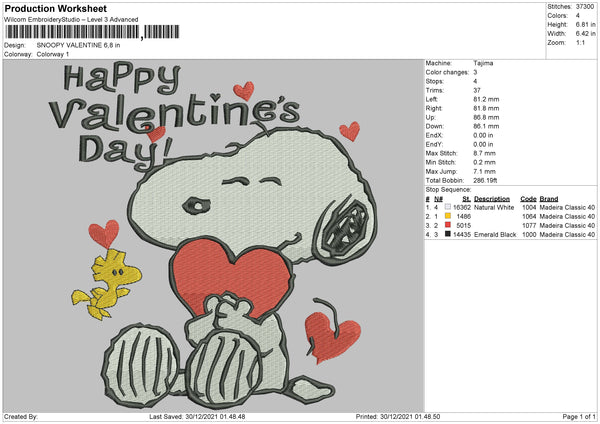Click the red thread swatch, code 1077
The height and width of the screenshot is (424, 600).
click(x=448, y=225)
